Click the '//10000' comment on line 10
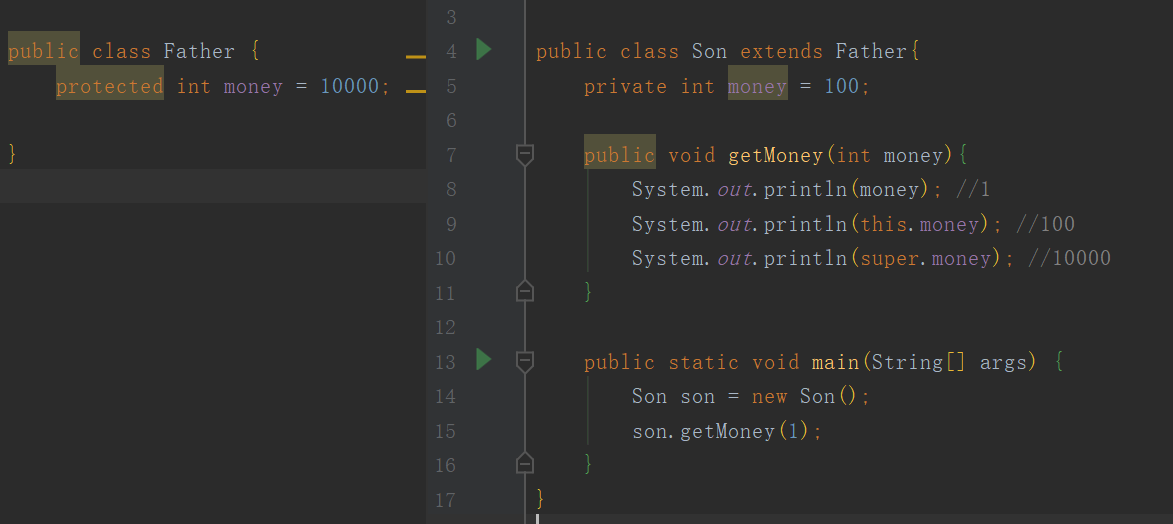The image size is (1173, 524). [x=1069, y=258]
